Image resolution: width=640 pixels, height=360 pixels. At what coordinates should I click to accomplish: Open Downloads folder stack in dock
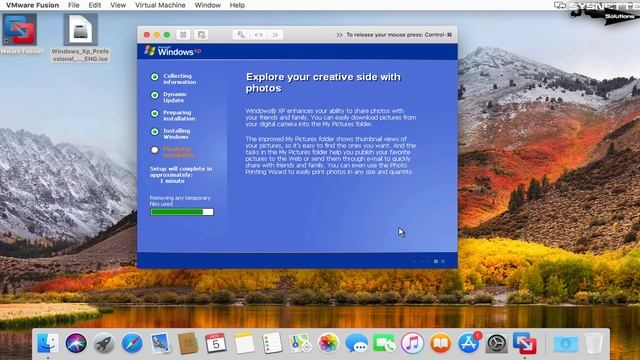[x=566, y=344]
